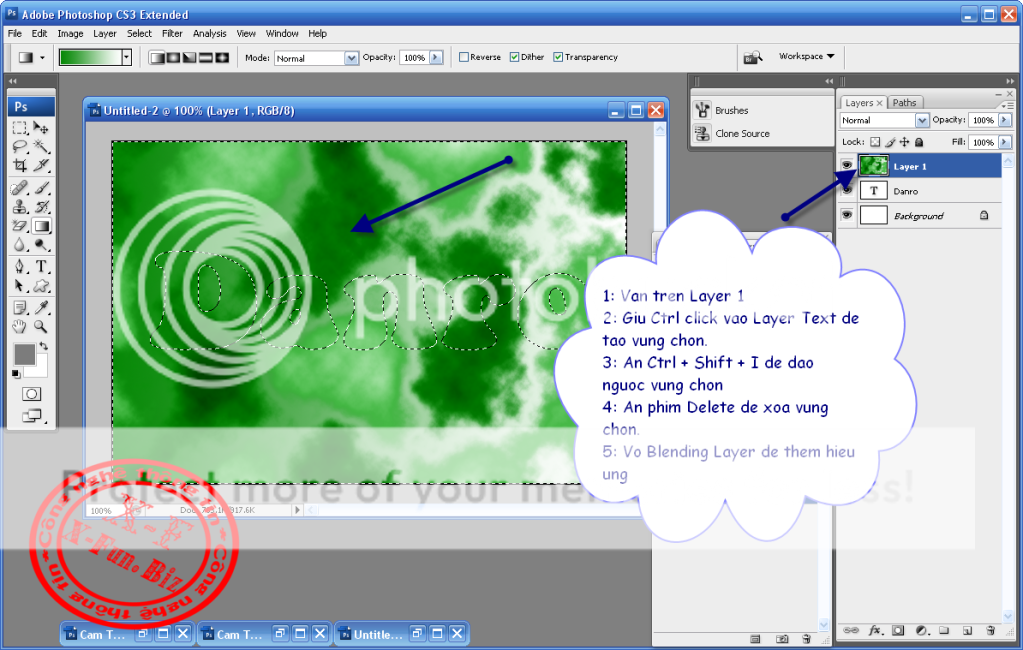Toggle lock position
This screenshot has width=1023, height=650.
click(904, 142)
